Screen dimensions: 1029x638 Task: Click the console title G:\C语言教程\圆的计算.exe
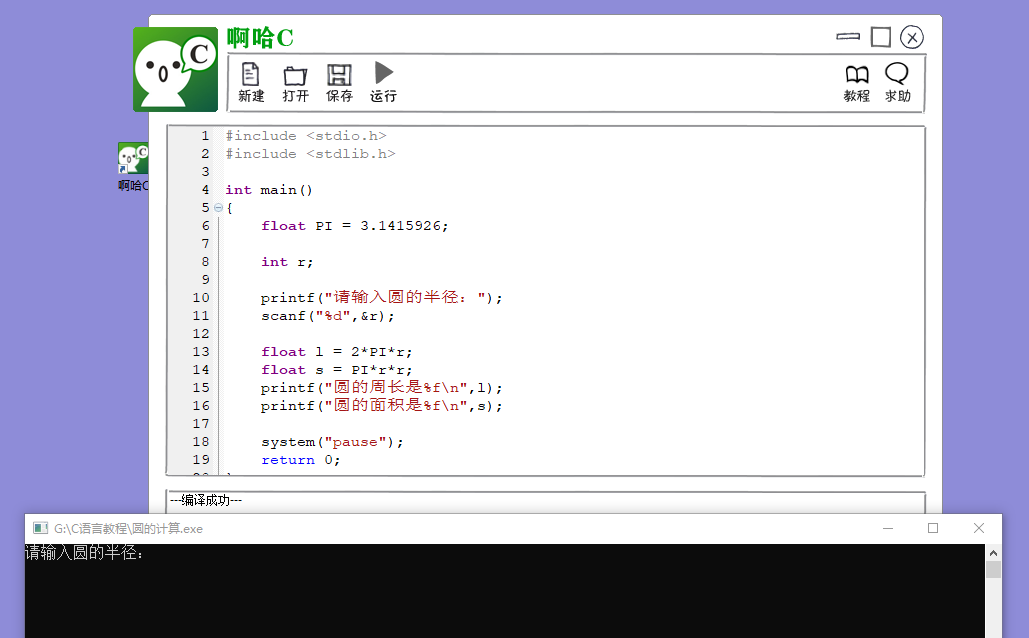pos(128,528)
